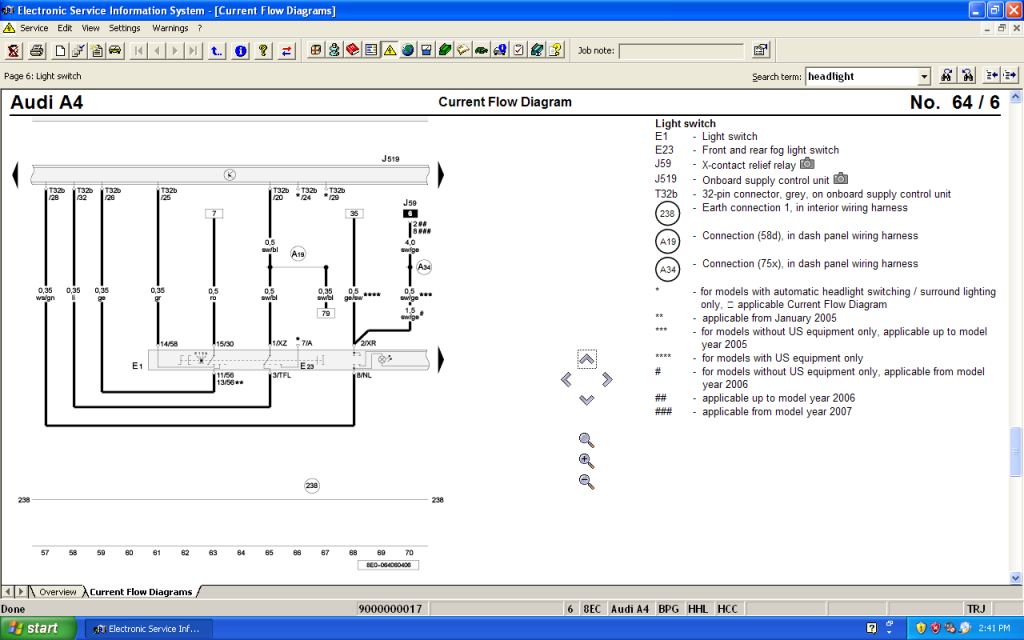The height and width of the screenshot is (640, 1024).
Task: Click the next search hit arrow icon
Action: coord(1010,76)
